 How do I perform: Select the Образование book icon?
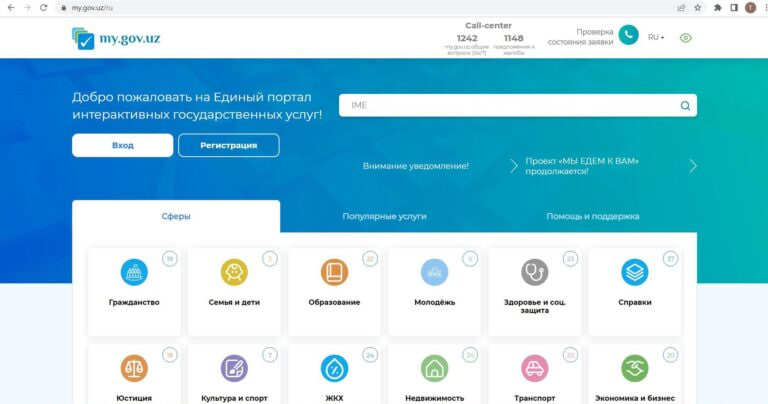coord(335,272)
